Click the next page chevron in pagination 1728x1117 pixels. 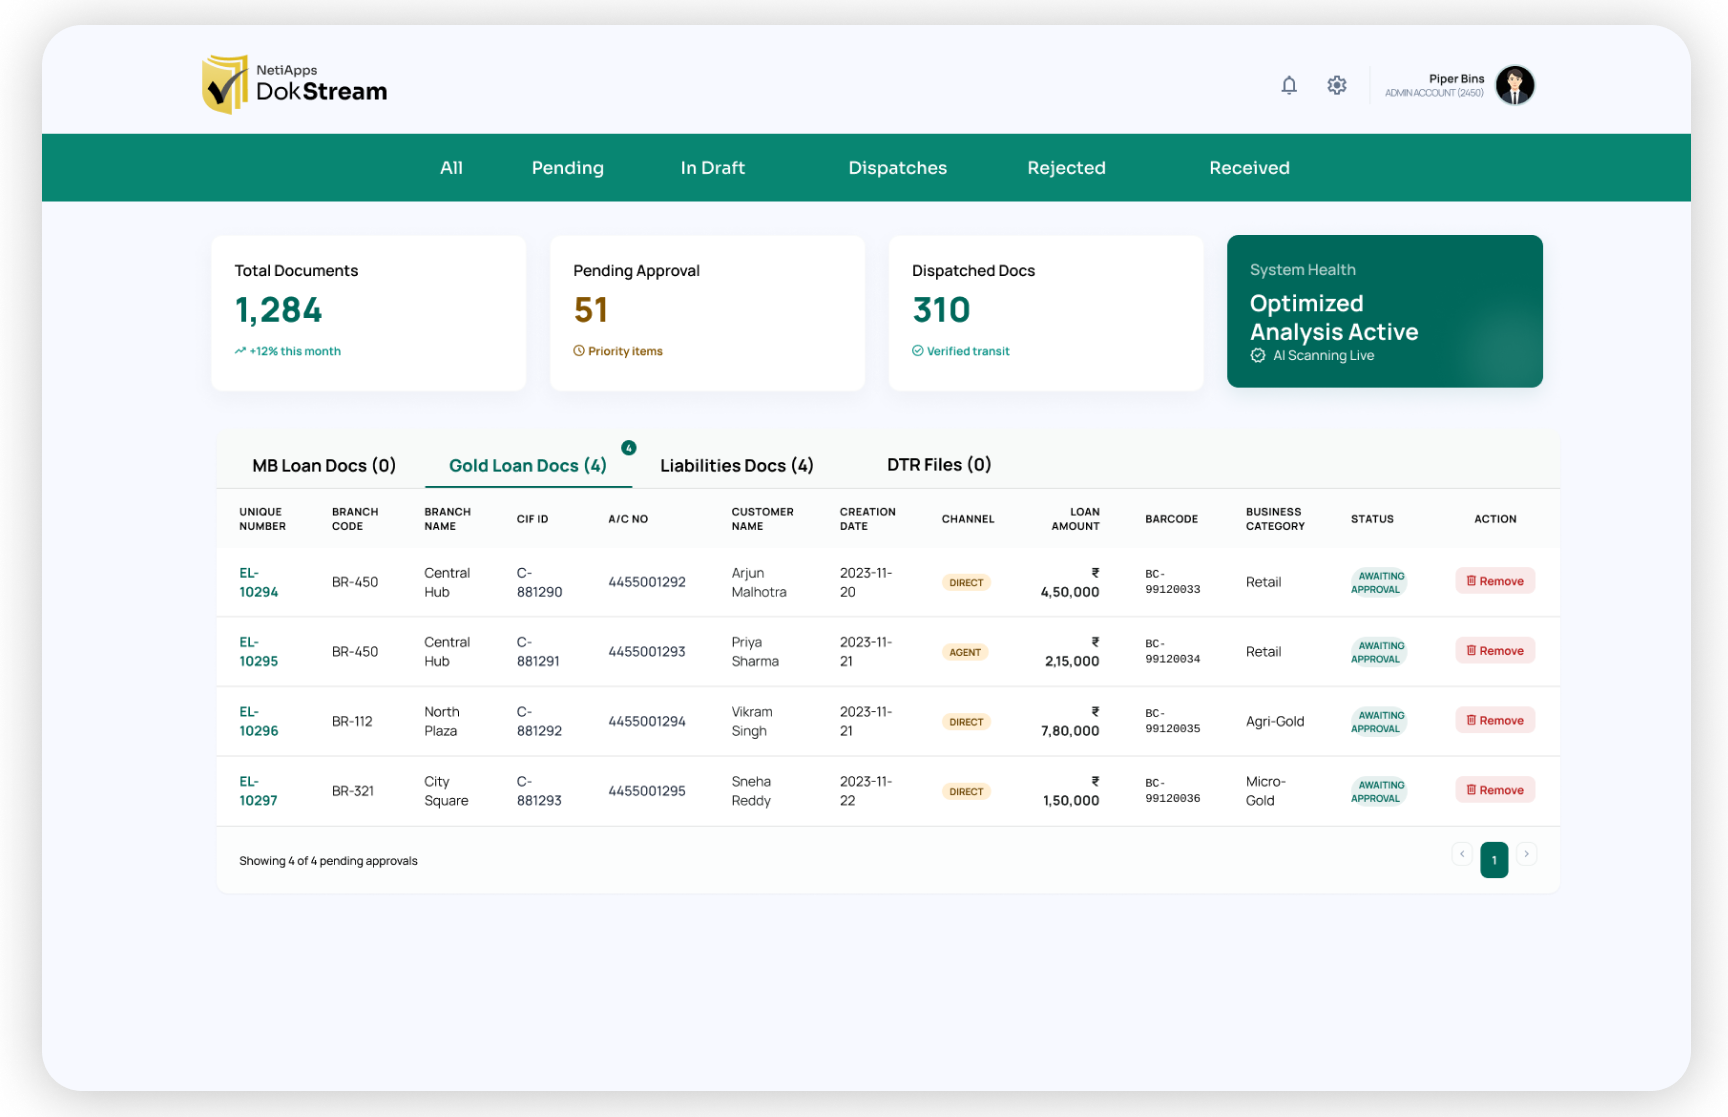pos(1527,854)
